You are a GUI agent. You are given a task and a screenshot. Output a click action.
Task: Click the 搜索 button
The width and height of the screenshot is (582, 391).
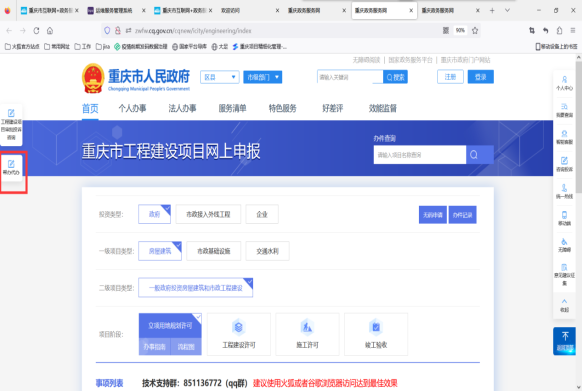(395, 77)
